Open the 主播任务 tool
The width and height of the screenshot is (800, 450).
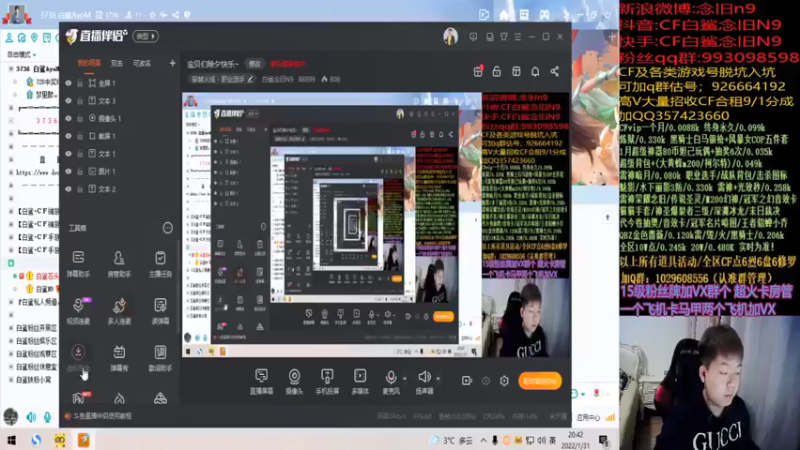tap(160, 263)
